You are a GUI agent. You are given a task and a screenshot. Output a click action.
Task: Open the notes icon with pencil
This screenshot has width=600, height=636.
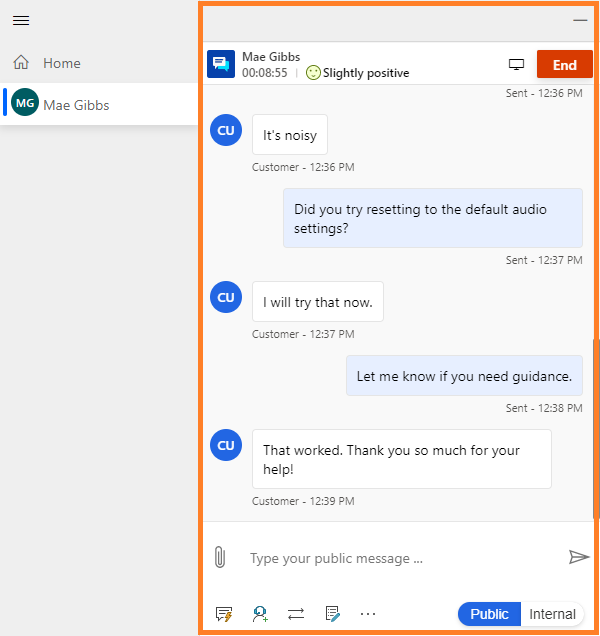pos(332,614)
